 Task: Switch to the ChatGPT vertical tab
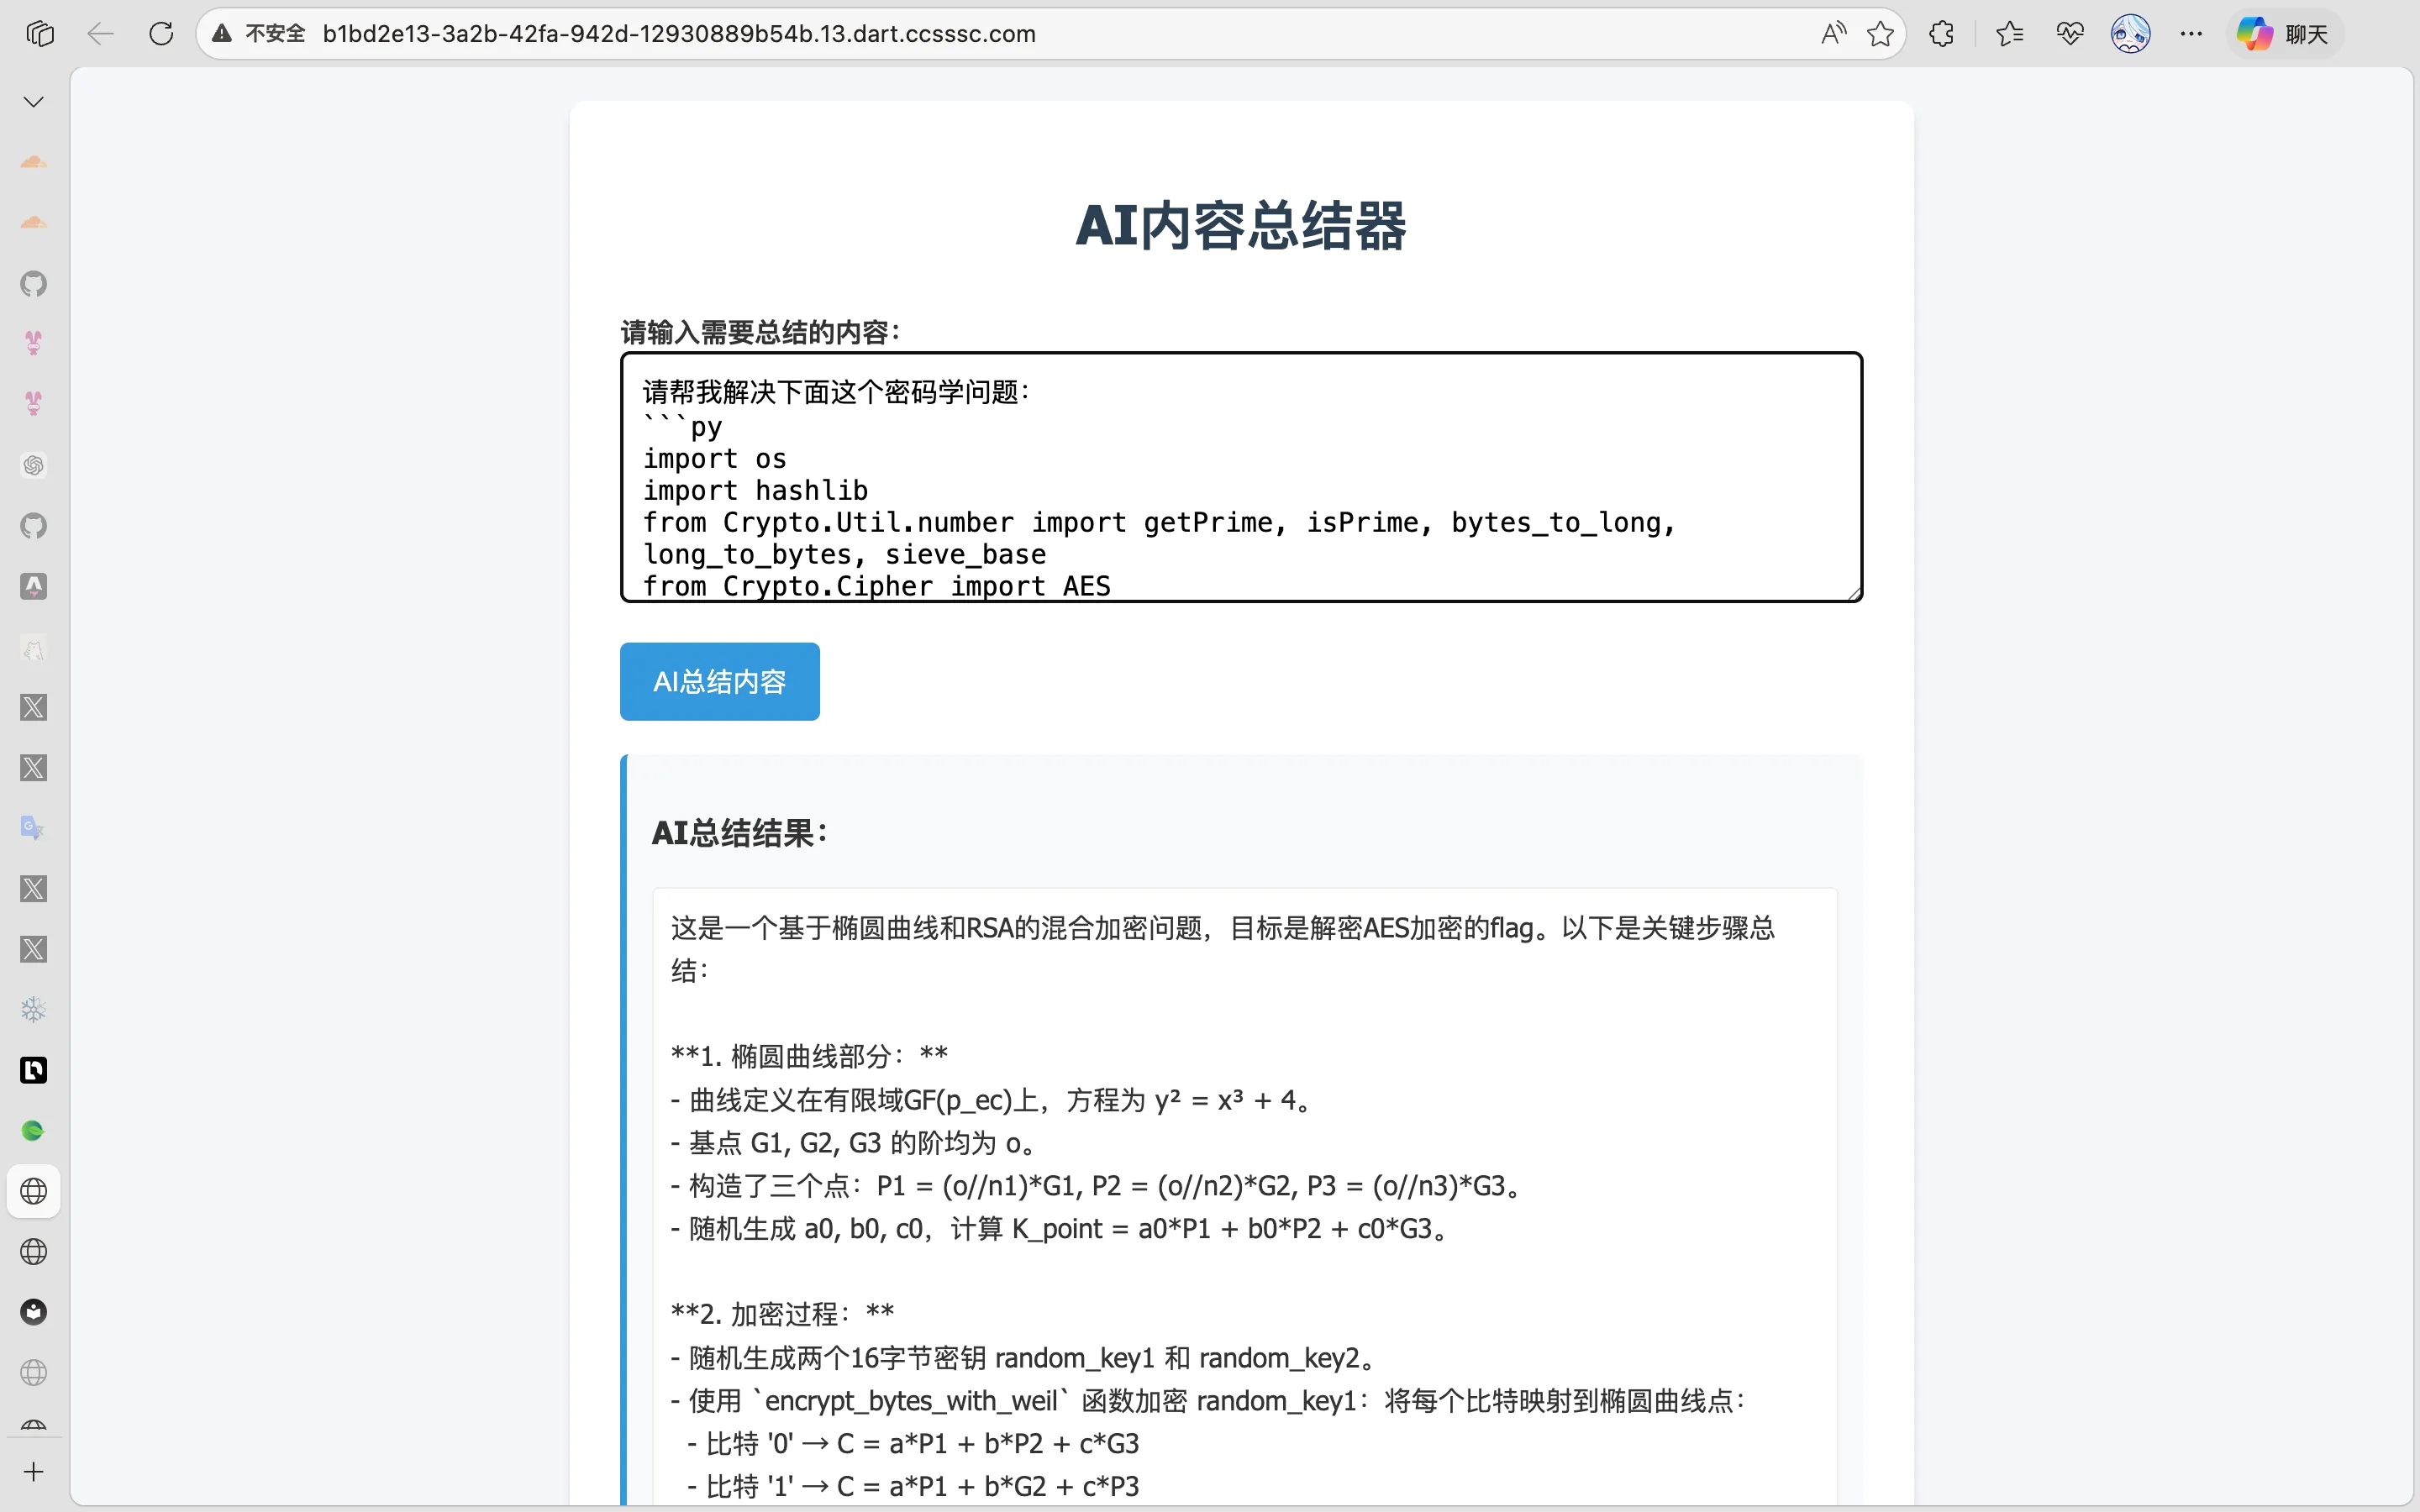(34, 465)
